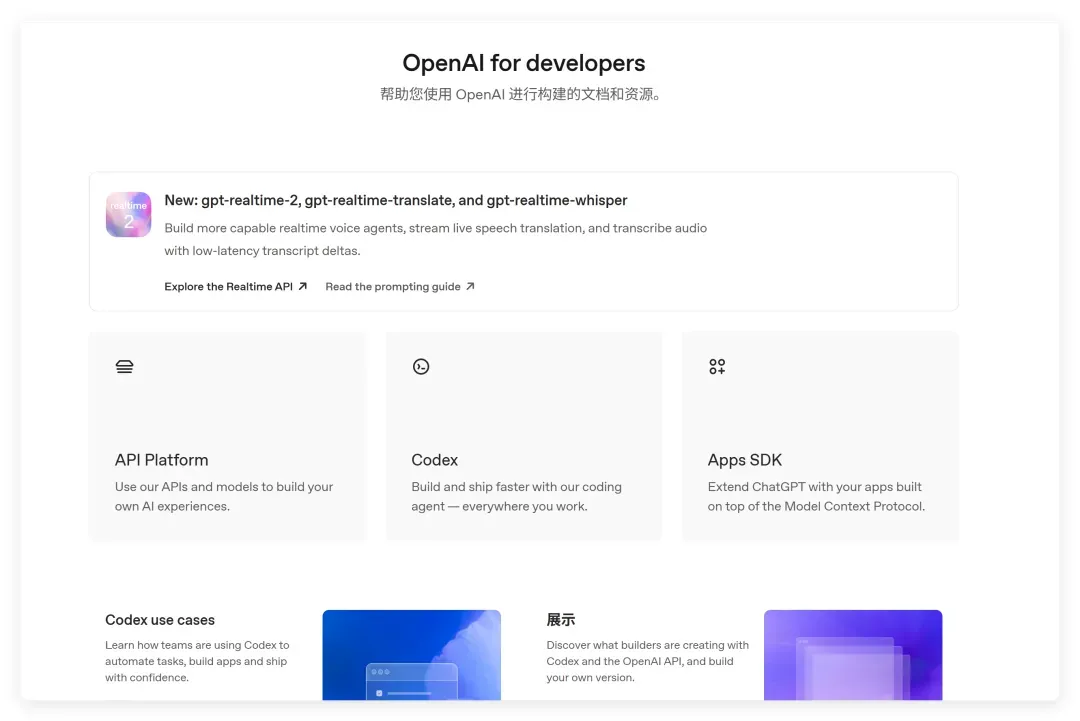1080x721 pixels.
Task: Open the Codex card title
Action: [x=435, y=460]
